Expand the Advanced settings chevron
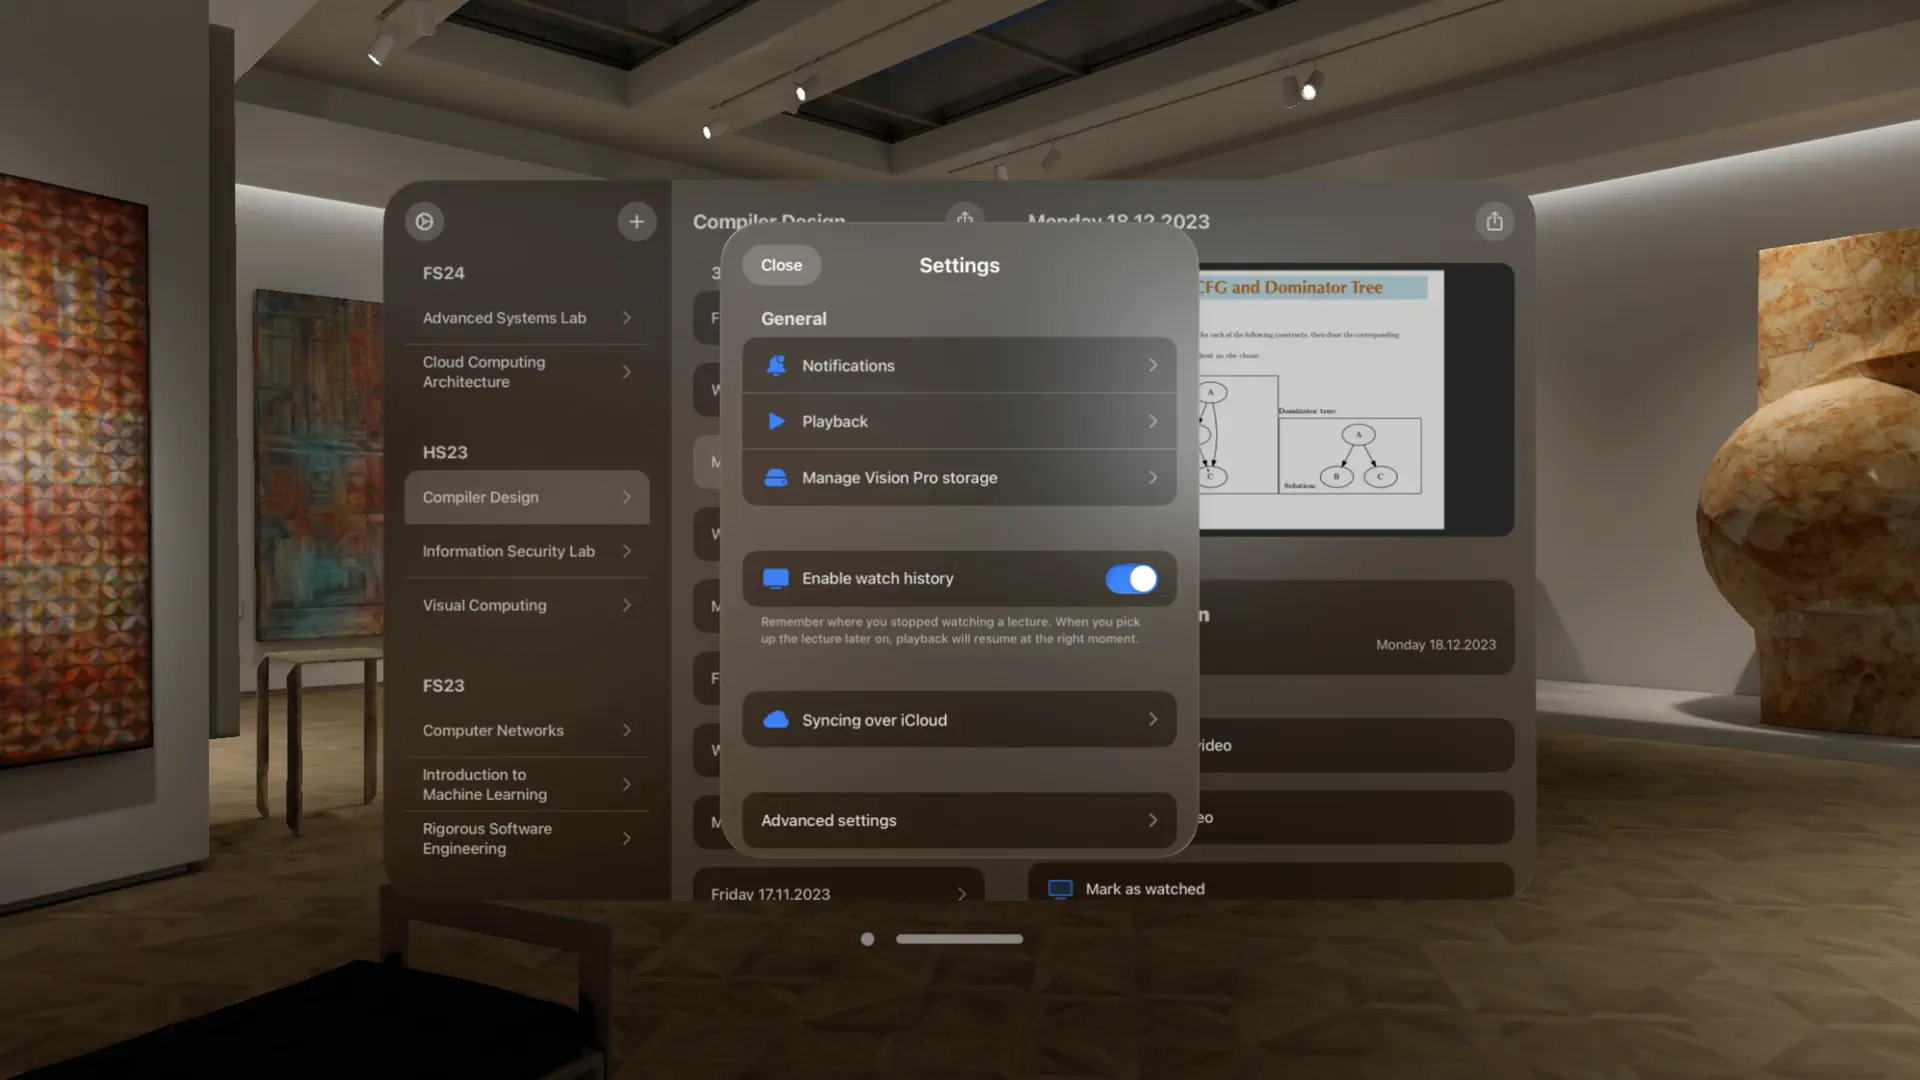 1152,820
